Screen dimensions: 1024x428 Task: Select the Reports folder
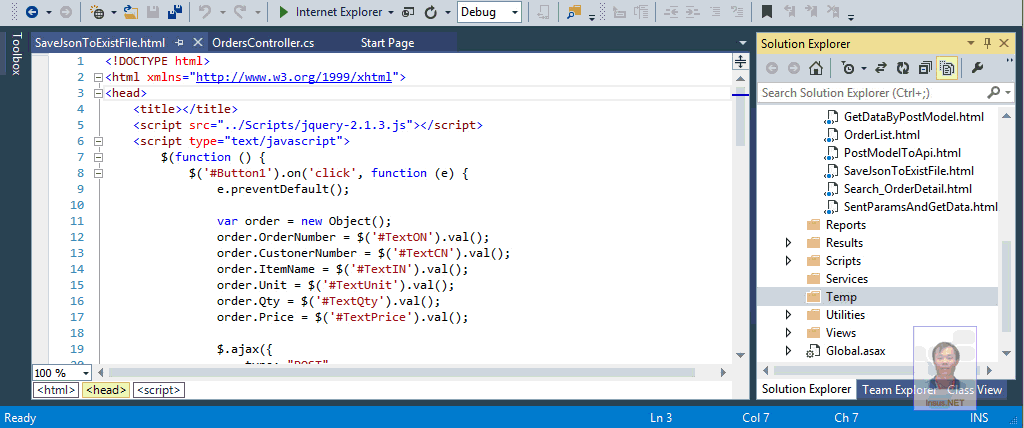(846, 225)
